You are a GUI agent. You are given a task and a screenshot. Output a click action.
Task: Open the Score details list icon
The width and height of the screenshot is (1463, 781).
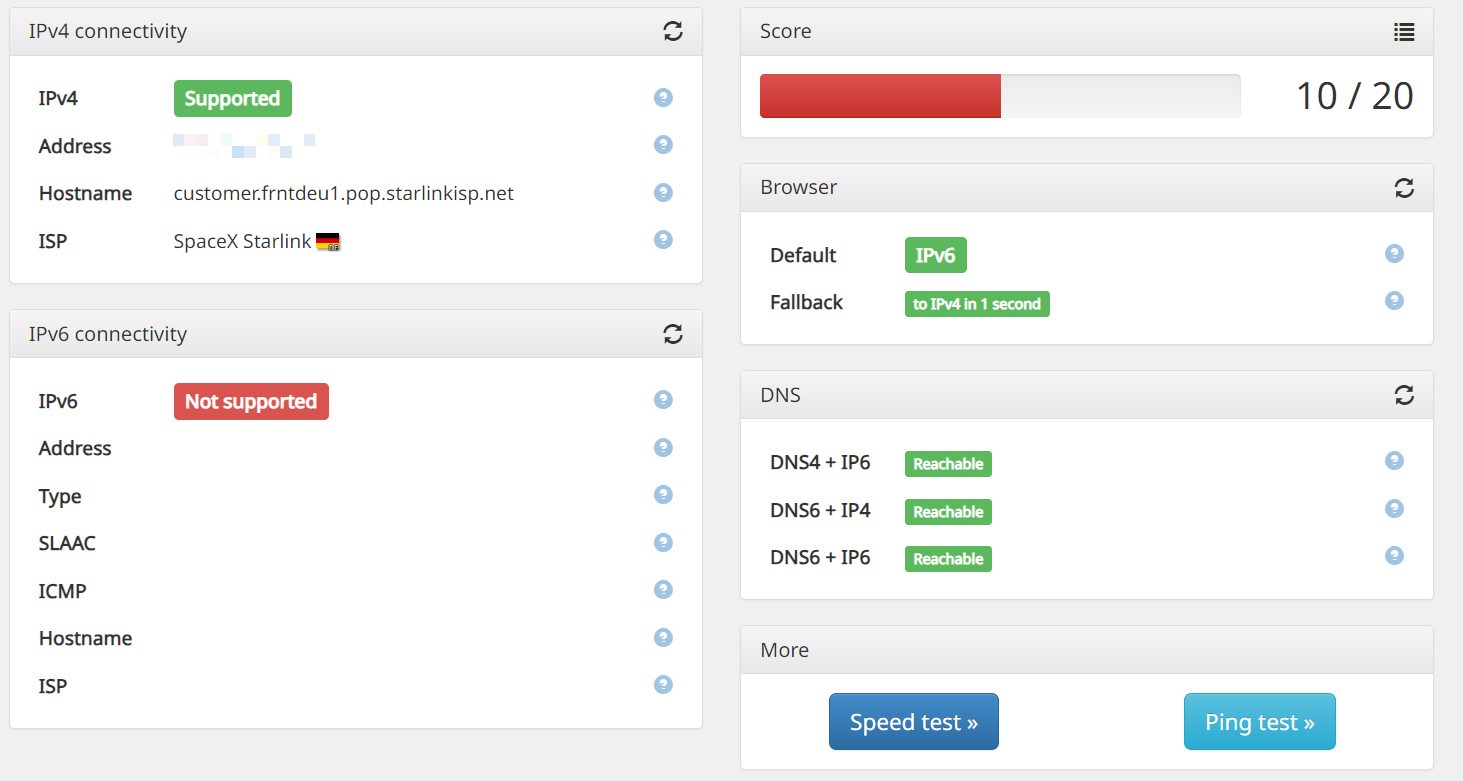tap(1404, 32)
